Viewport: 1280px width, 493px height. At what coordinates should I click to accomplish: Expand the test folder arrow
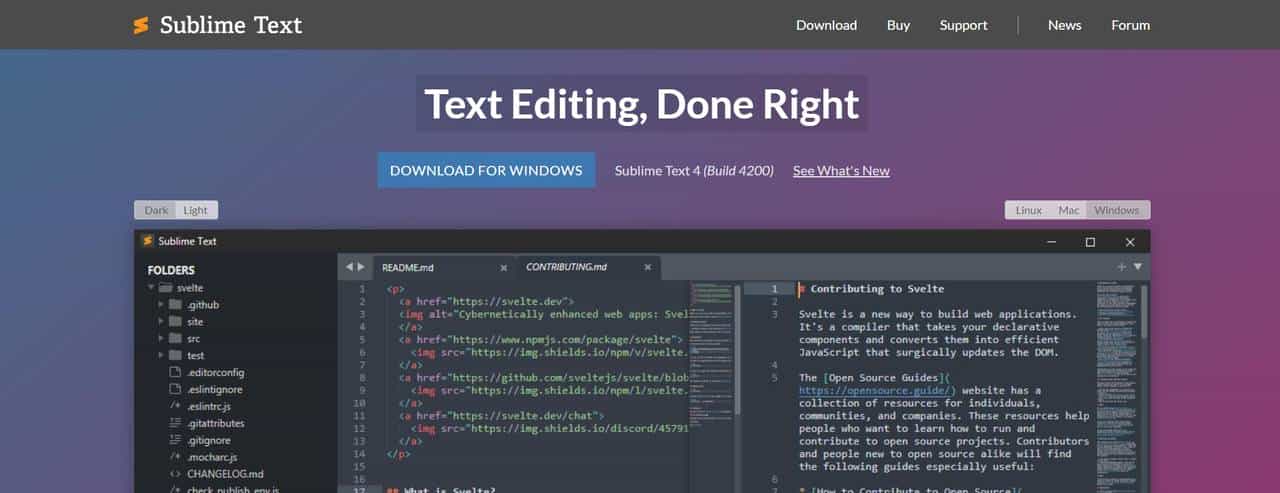click(161, 356)
